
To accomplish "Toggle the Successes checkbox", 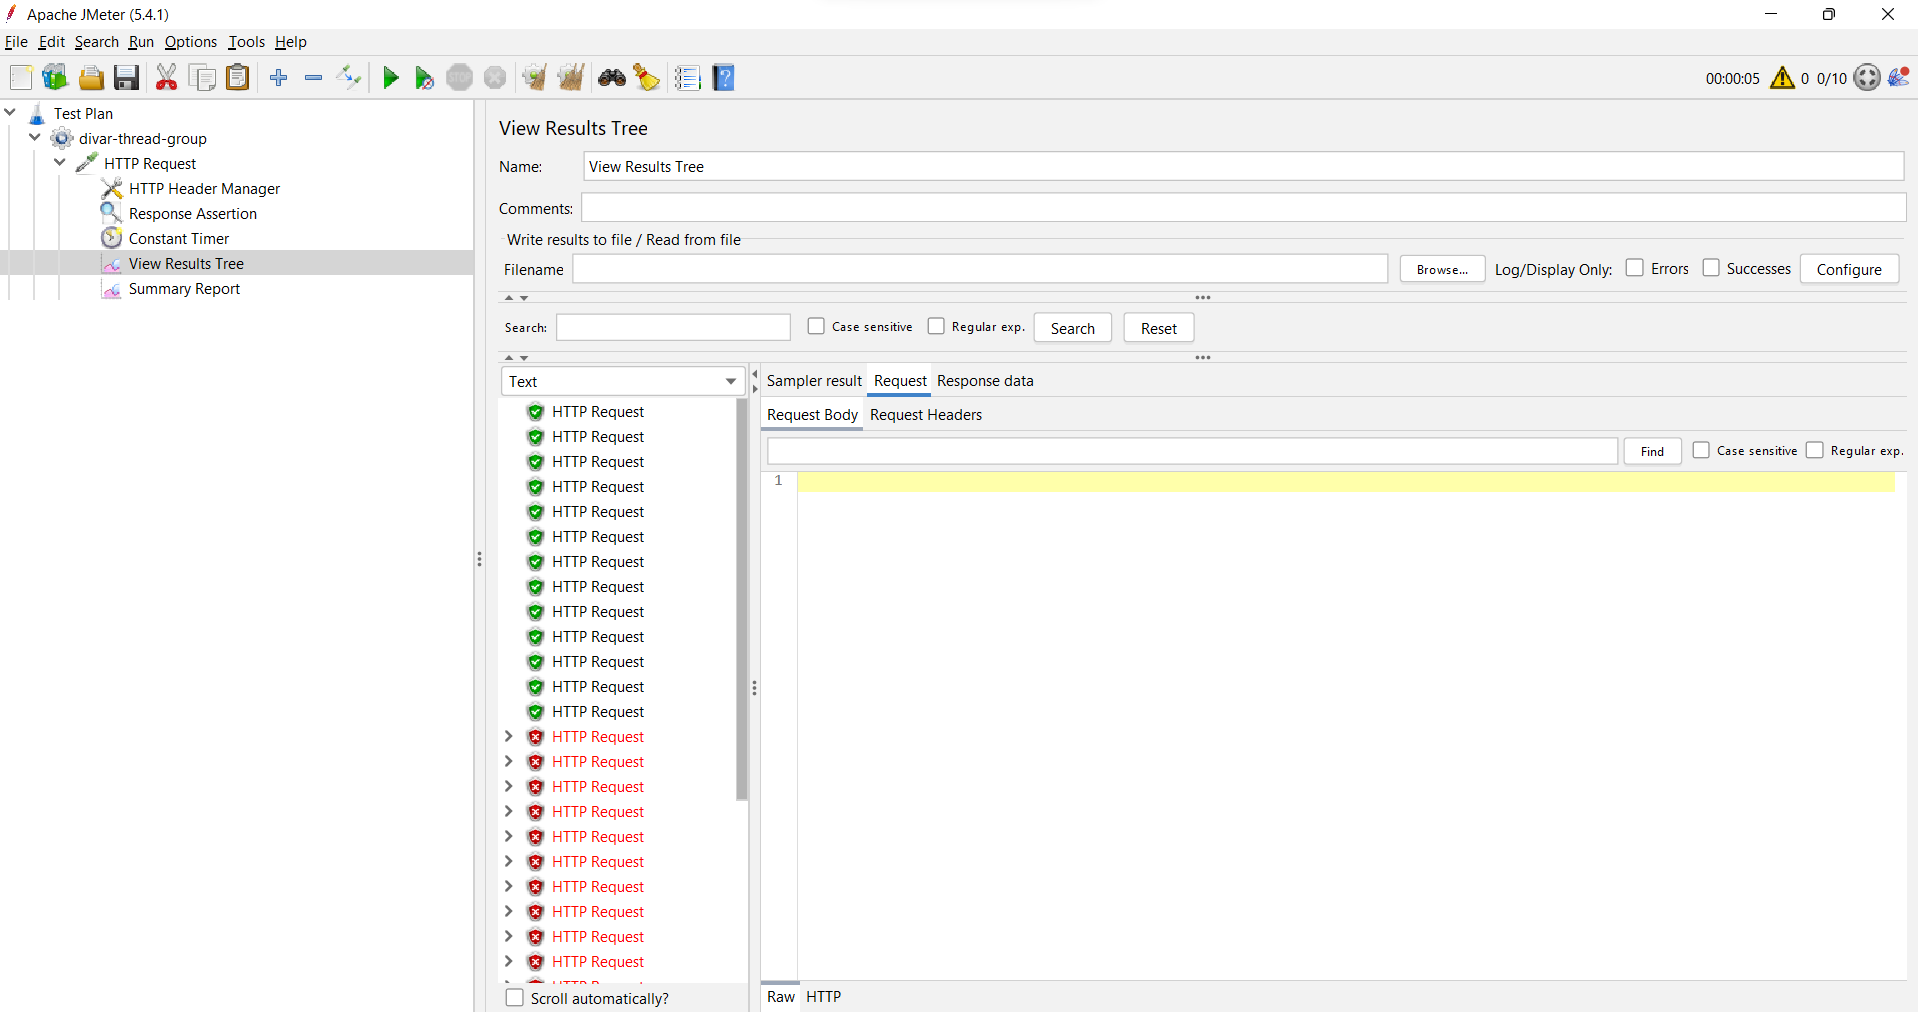I will [1711, 268].
